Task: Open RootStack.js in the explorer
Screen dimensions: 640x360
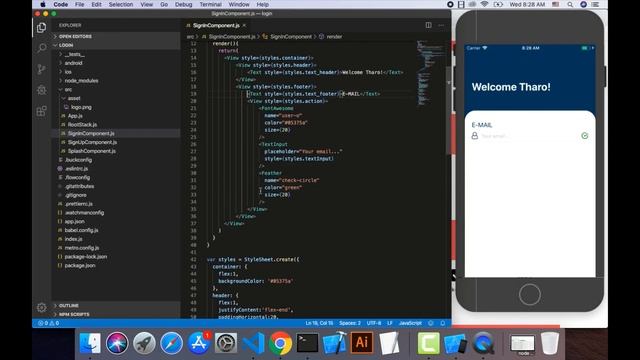Action: click(116, 124)
